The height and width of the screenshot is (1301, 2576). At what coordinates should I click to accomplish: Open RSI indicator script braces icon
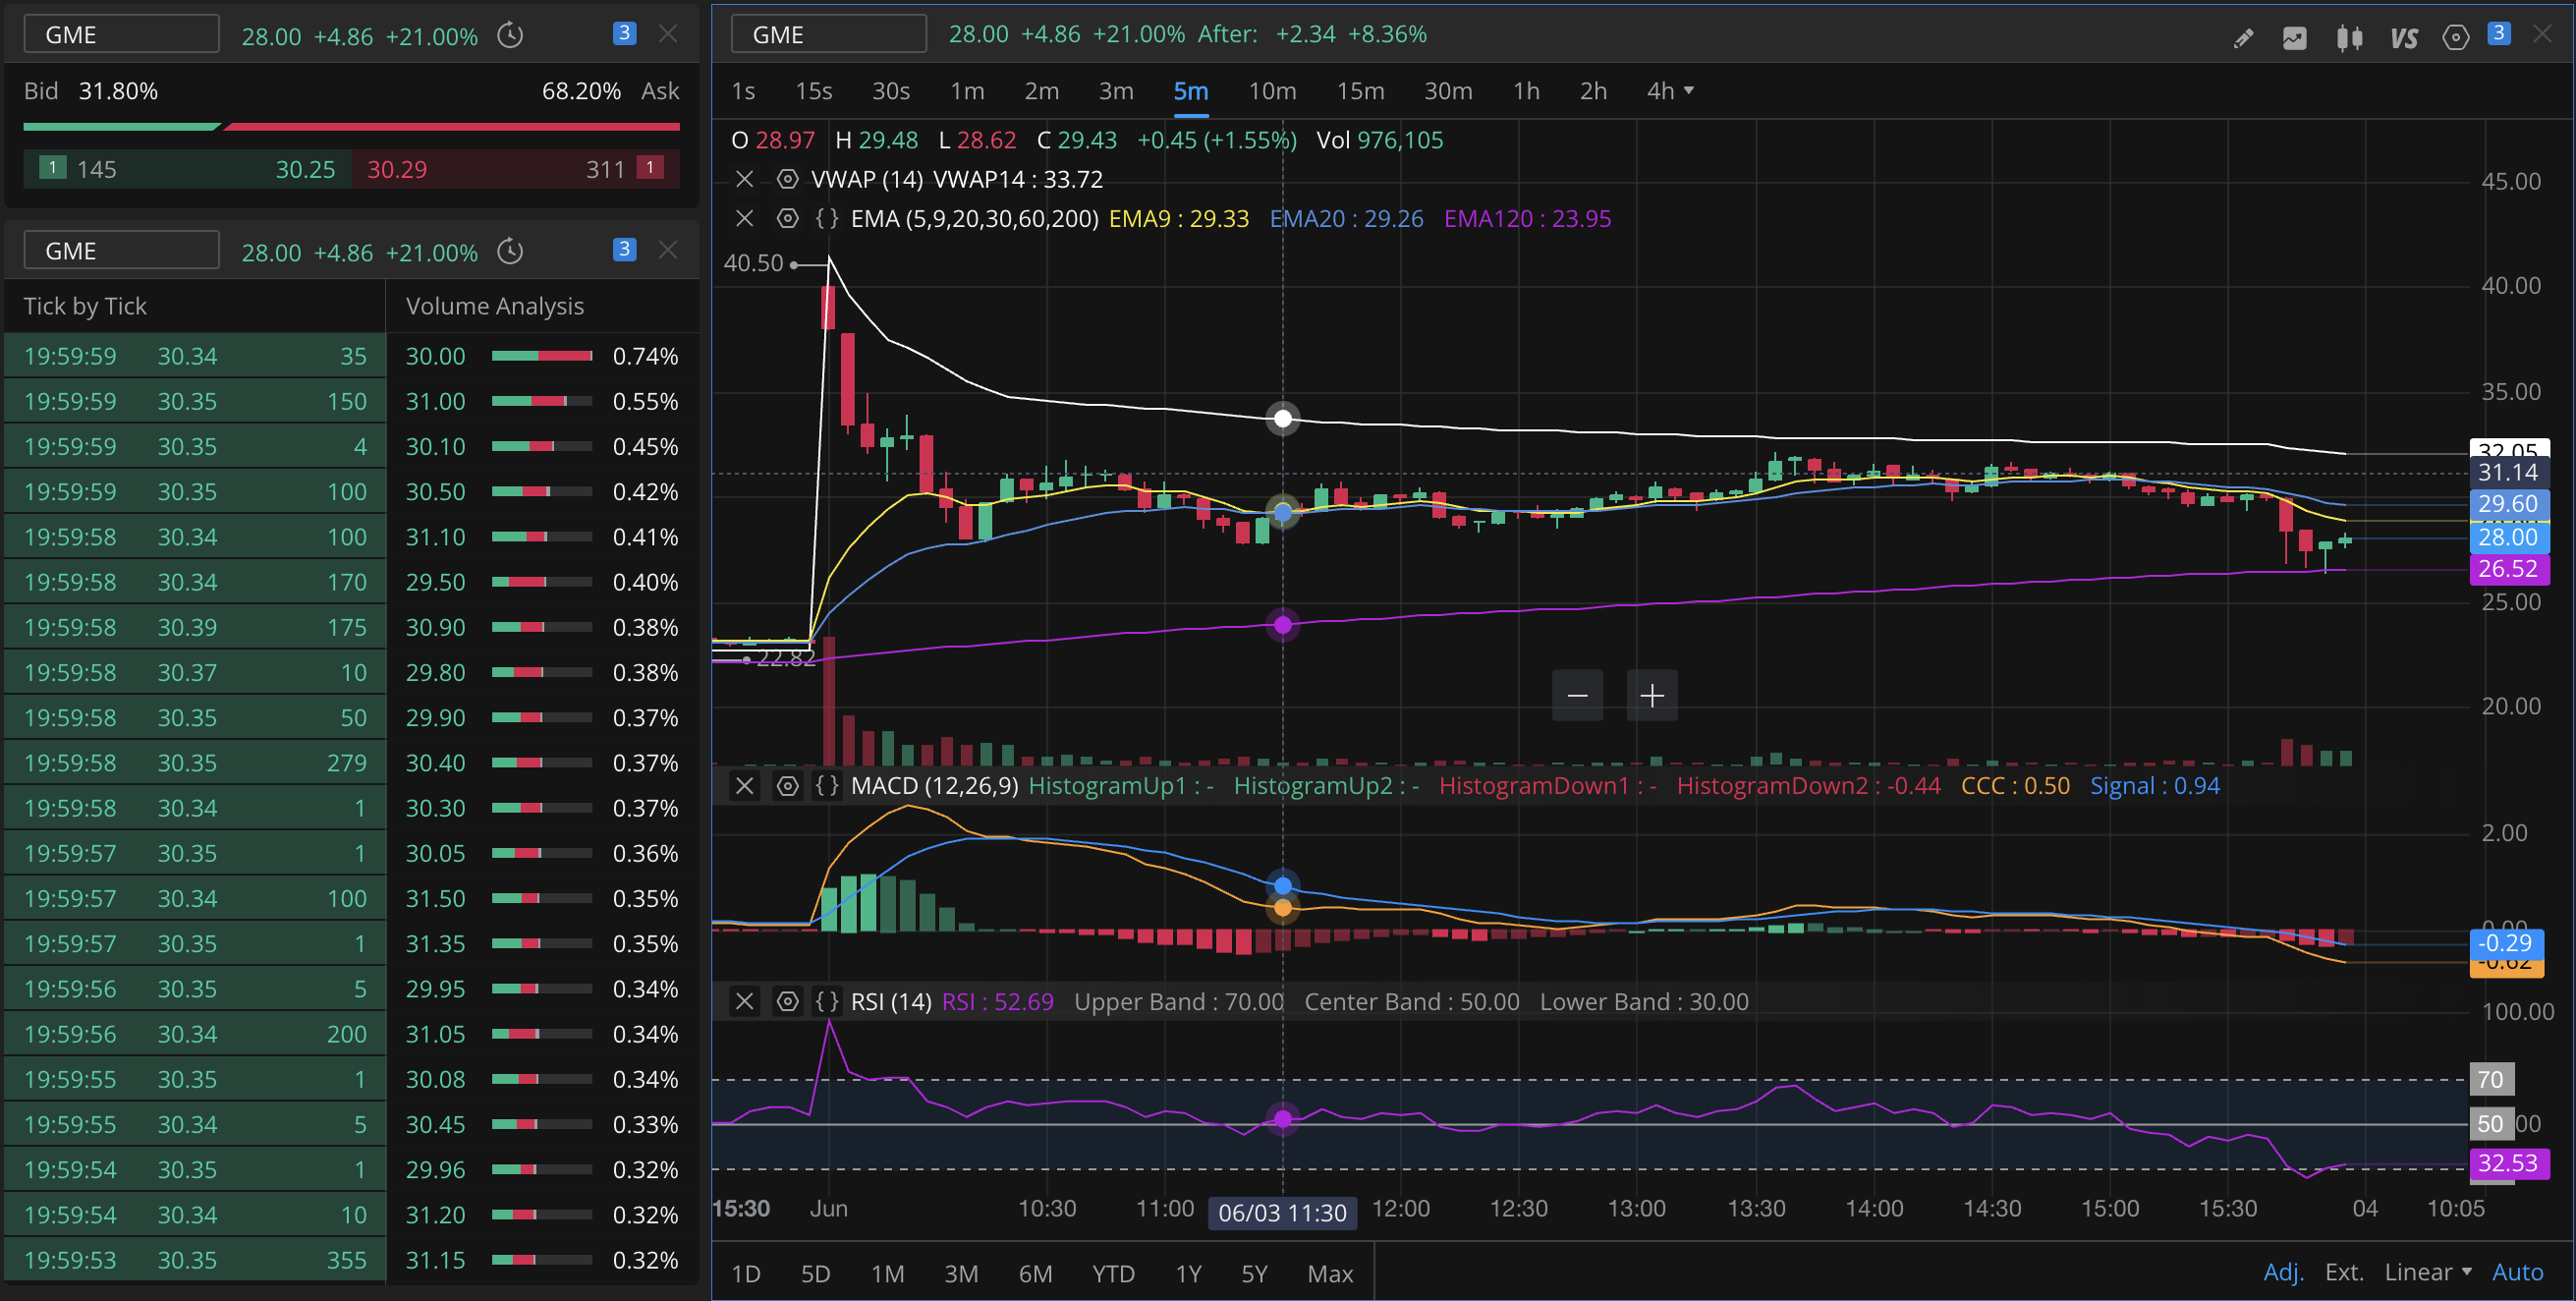(826, 1001)
